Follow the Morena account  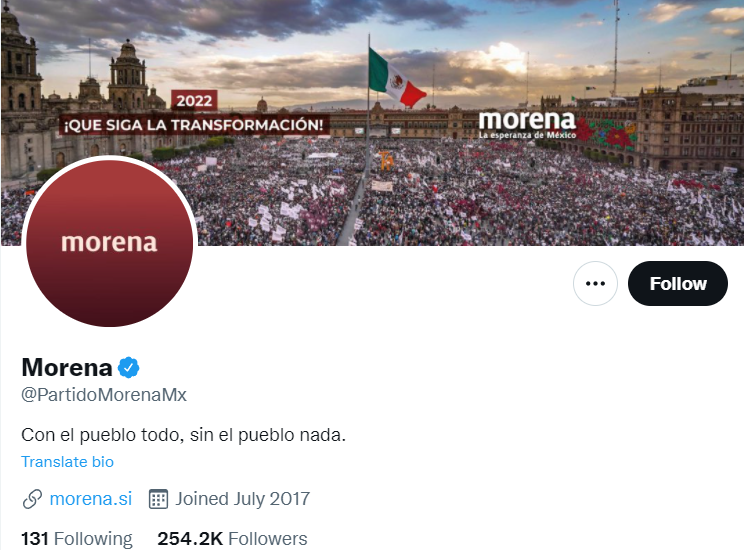678,283
